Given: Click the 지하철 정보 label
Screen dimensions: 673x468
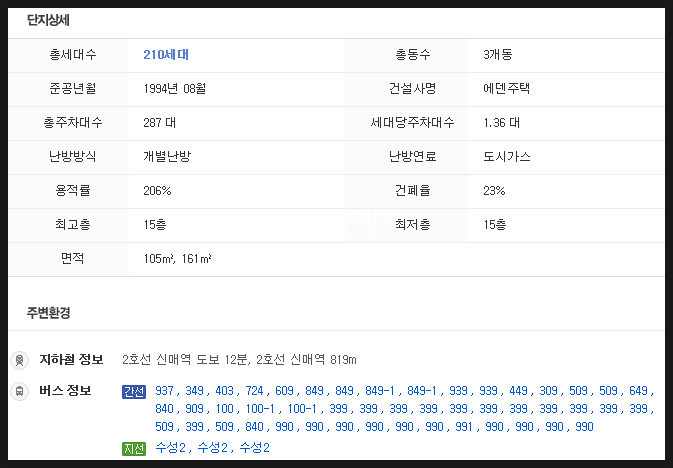Looking at the screenshot, I should [71, 359].
